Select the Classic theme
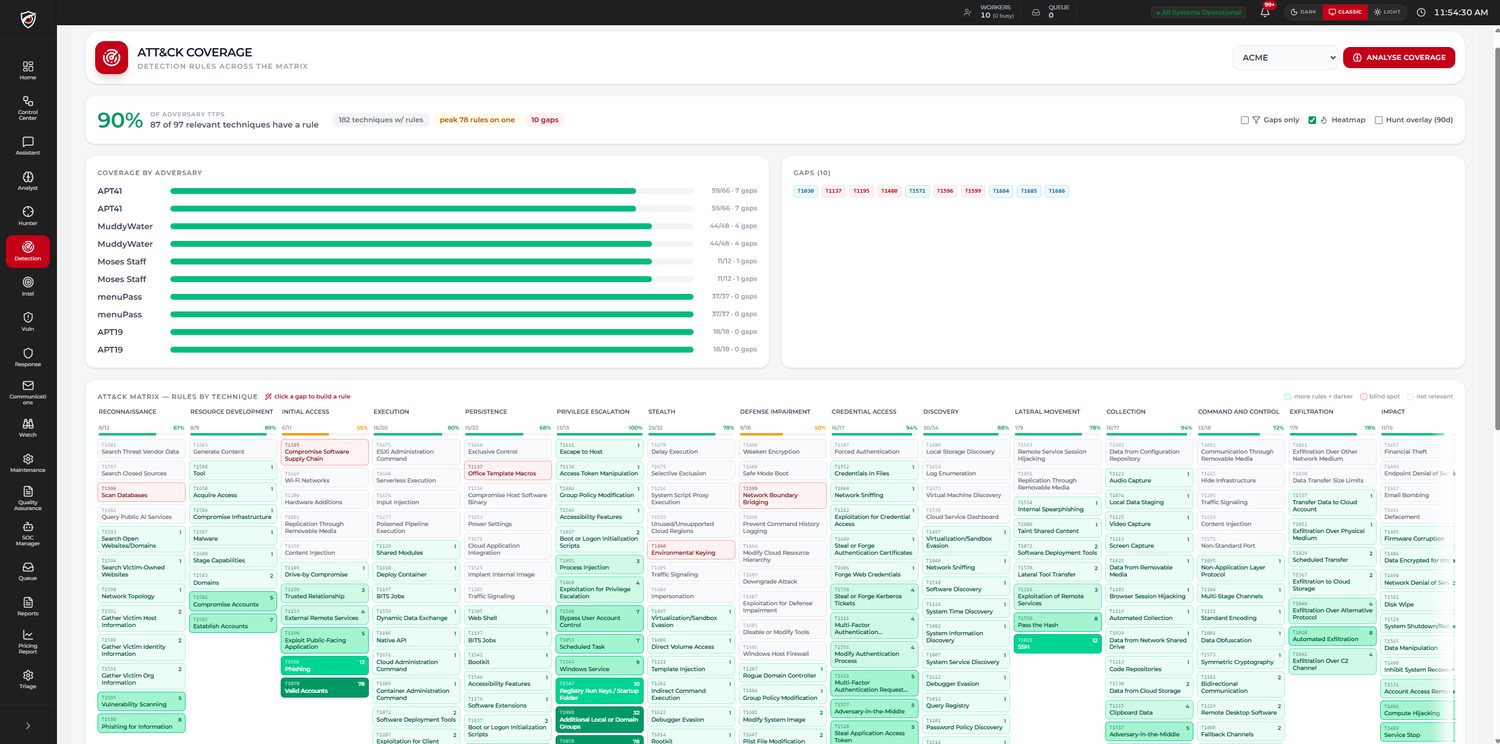This screenshot has width=1500, height=744. pos(1345,12)
